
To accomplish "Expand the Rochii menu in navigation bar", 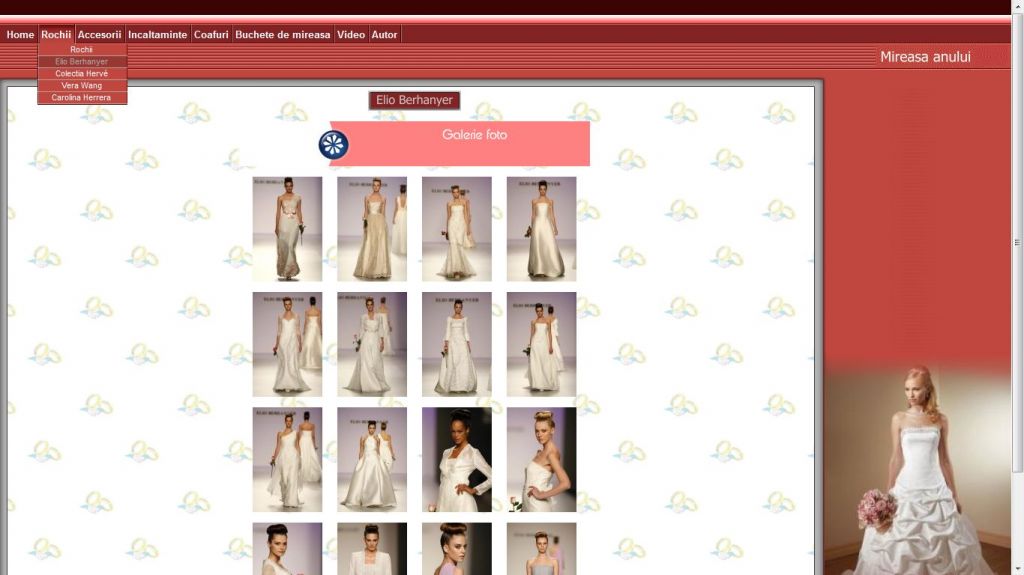I will [56, 35].
